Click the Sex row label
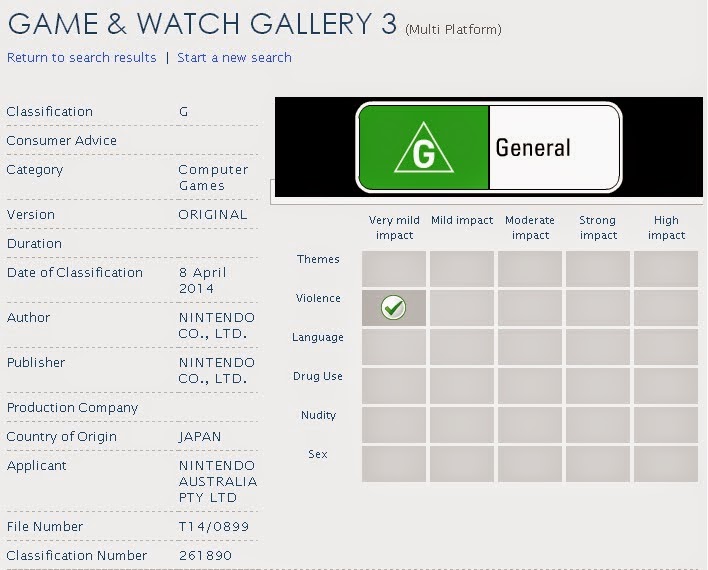This screenshot has width=708, height=570. click(x=318, y=454)
